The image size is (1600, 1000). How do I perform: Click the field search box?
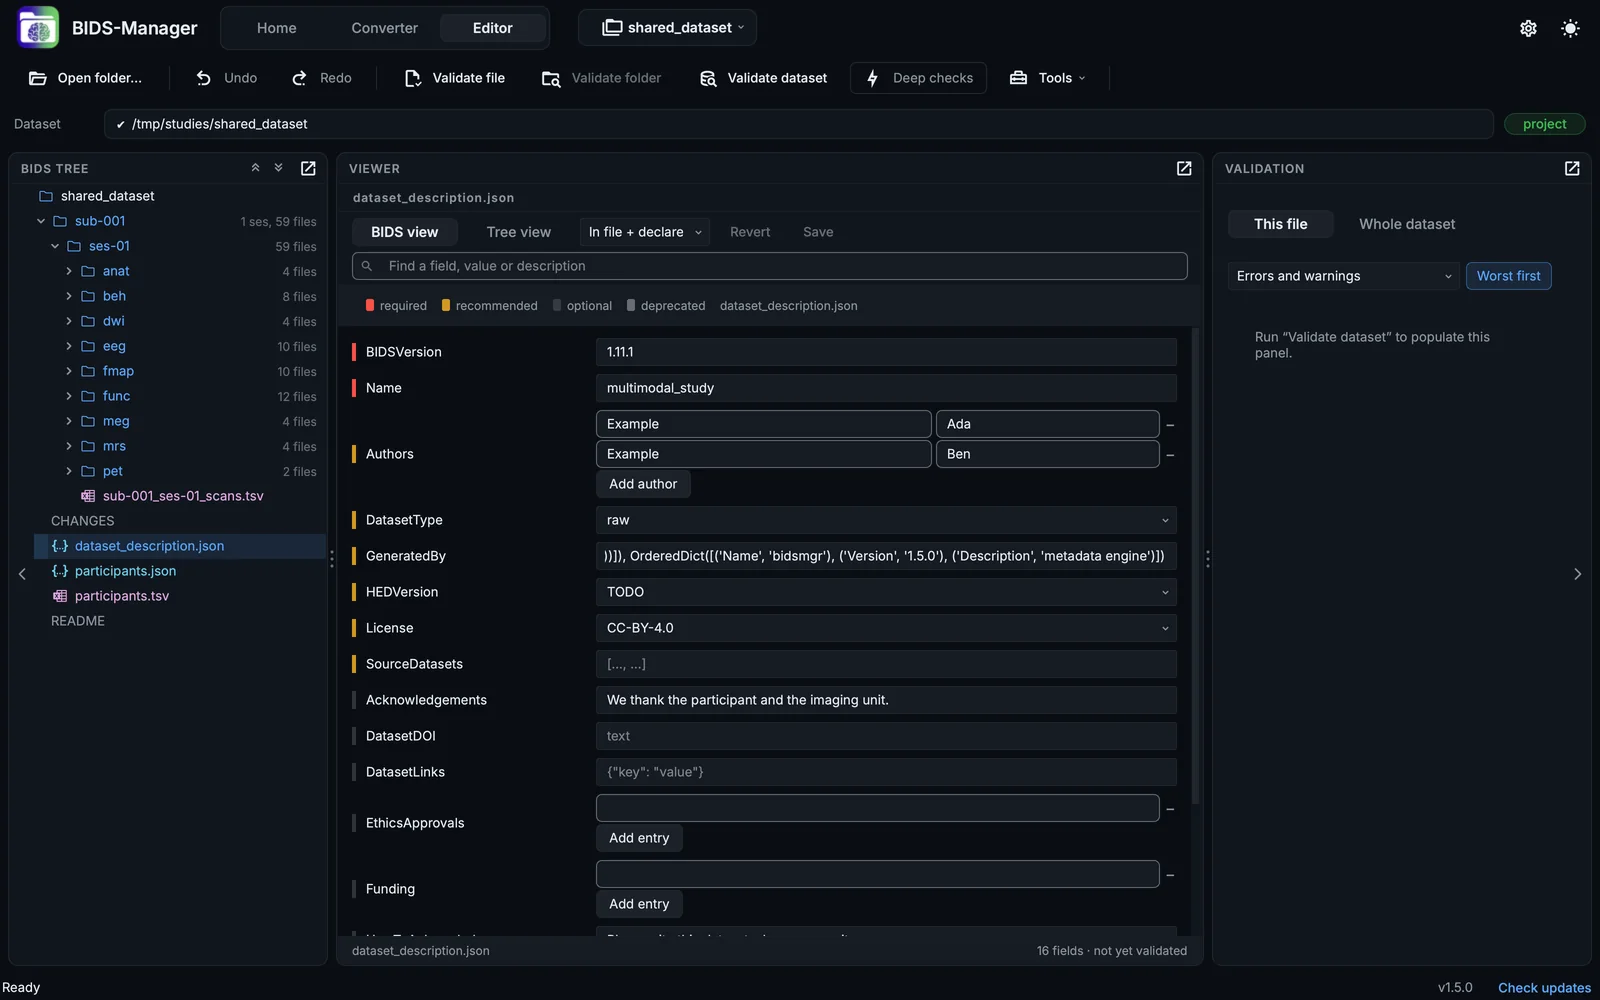[x=770, y=266]
